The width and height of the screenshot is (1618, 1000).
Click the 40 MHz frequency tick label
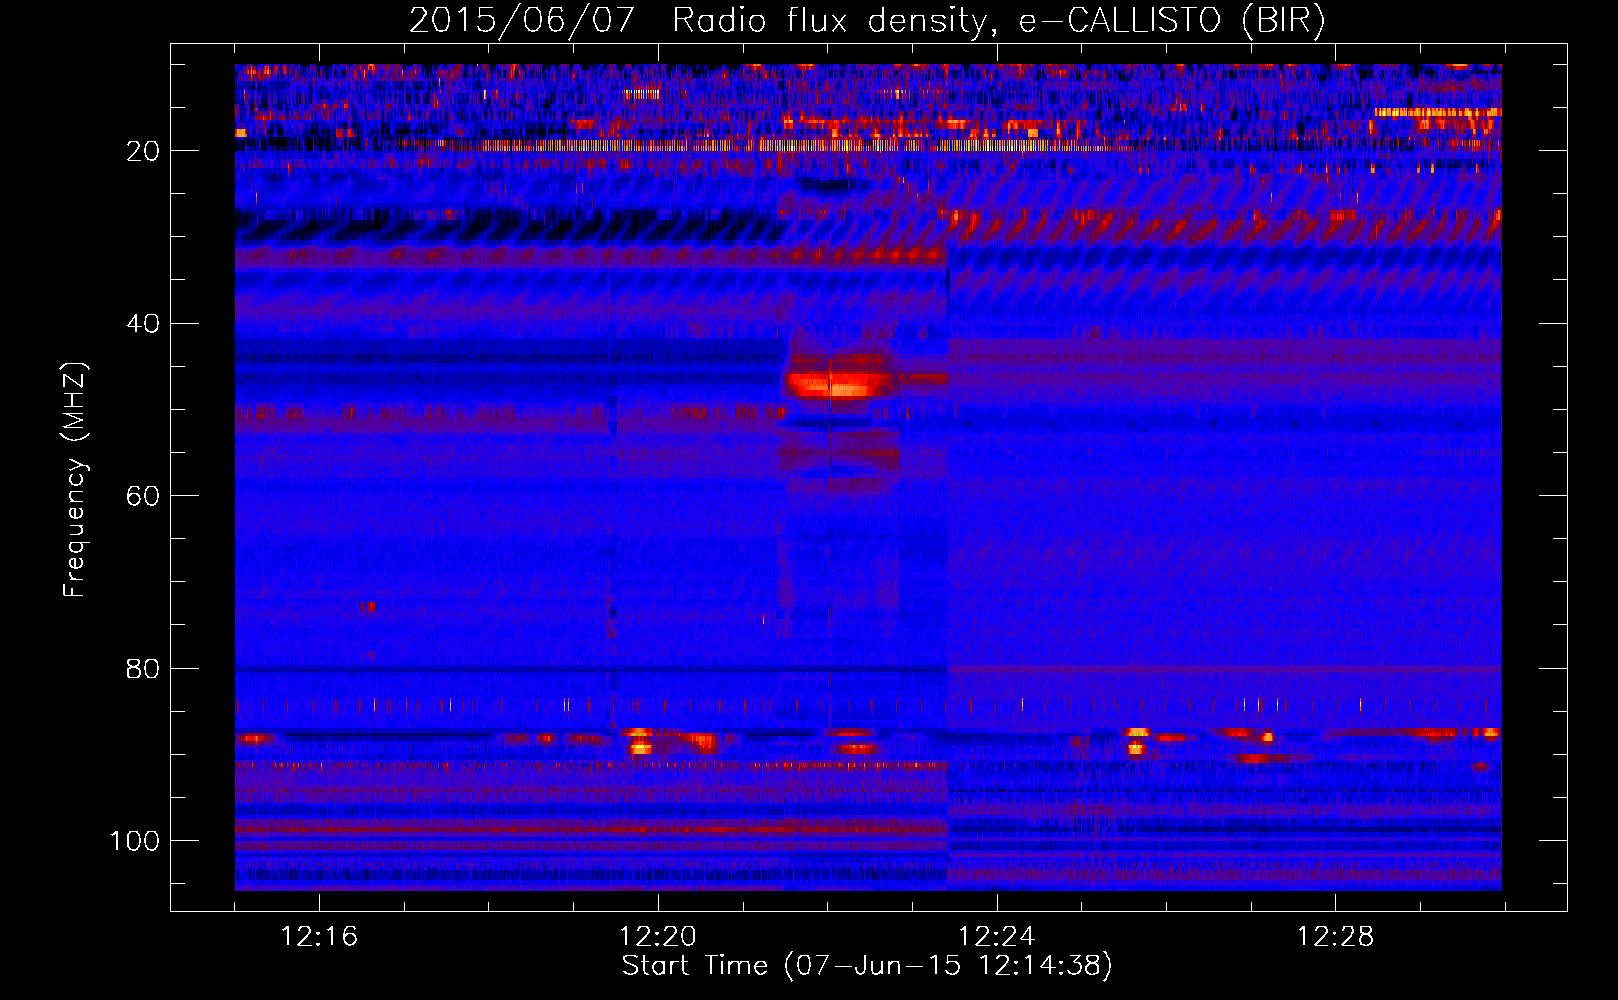click(x=143, y=324)
